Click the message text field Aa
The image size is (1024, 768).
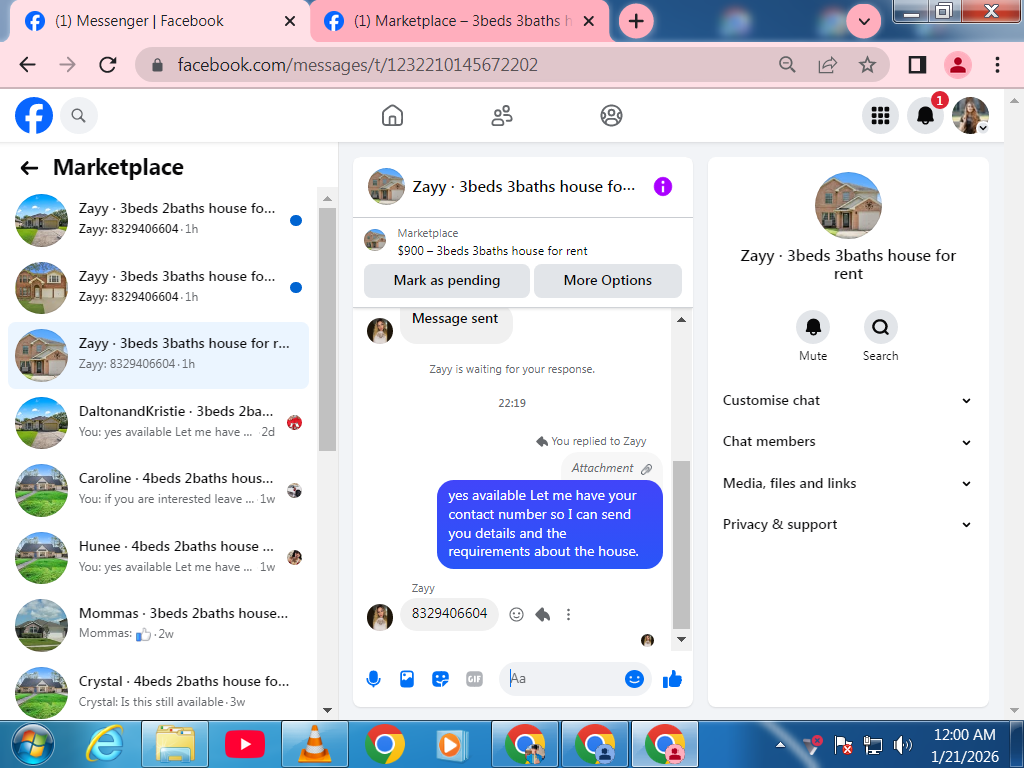[562, 679]
